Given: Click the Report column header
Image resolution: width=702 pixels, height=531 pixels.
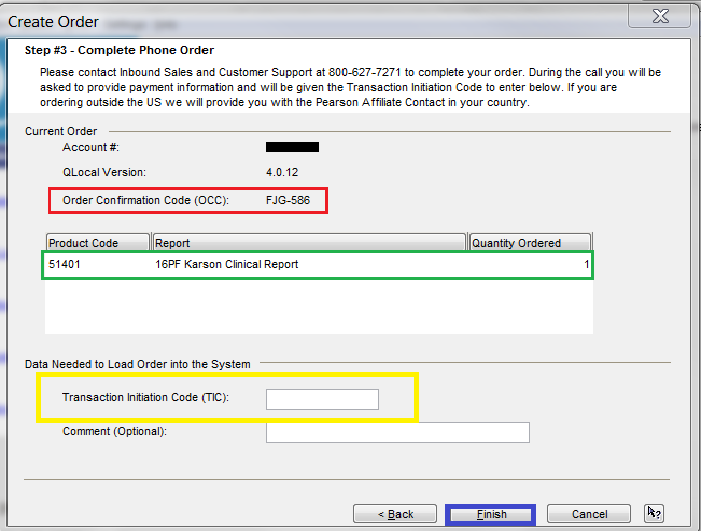Looking at the screenshot, I should (309, 243).
